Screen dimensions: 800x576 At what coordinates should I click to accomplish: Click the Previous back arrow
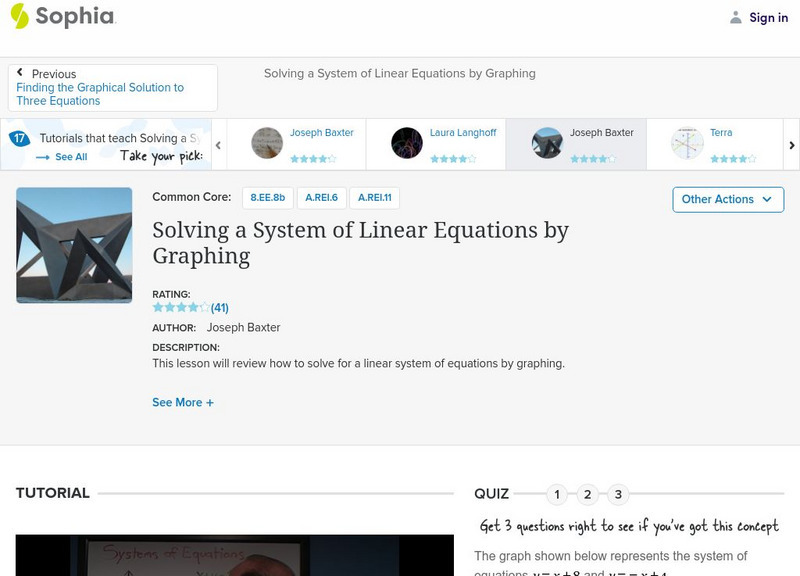point(20,72)
